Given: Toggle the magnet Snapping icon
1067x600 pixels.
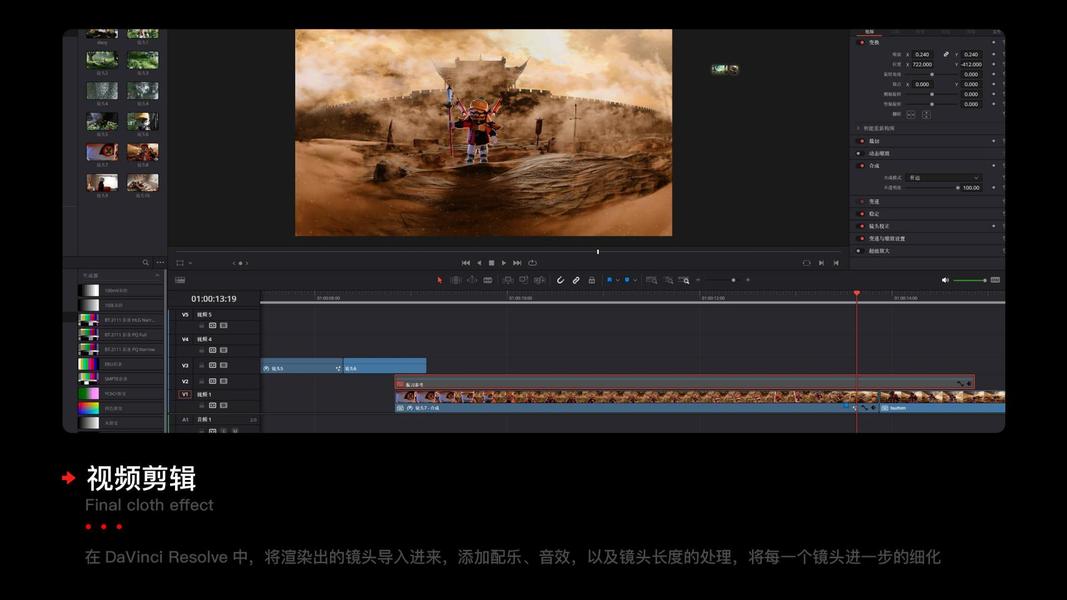Looking at the screenshot, I should pyautogui.click(x=560, y=280).
